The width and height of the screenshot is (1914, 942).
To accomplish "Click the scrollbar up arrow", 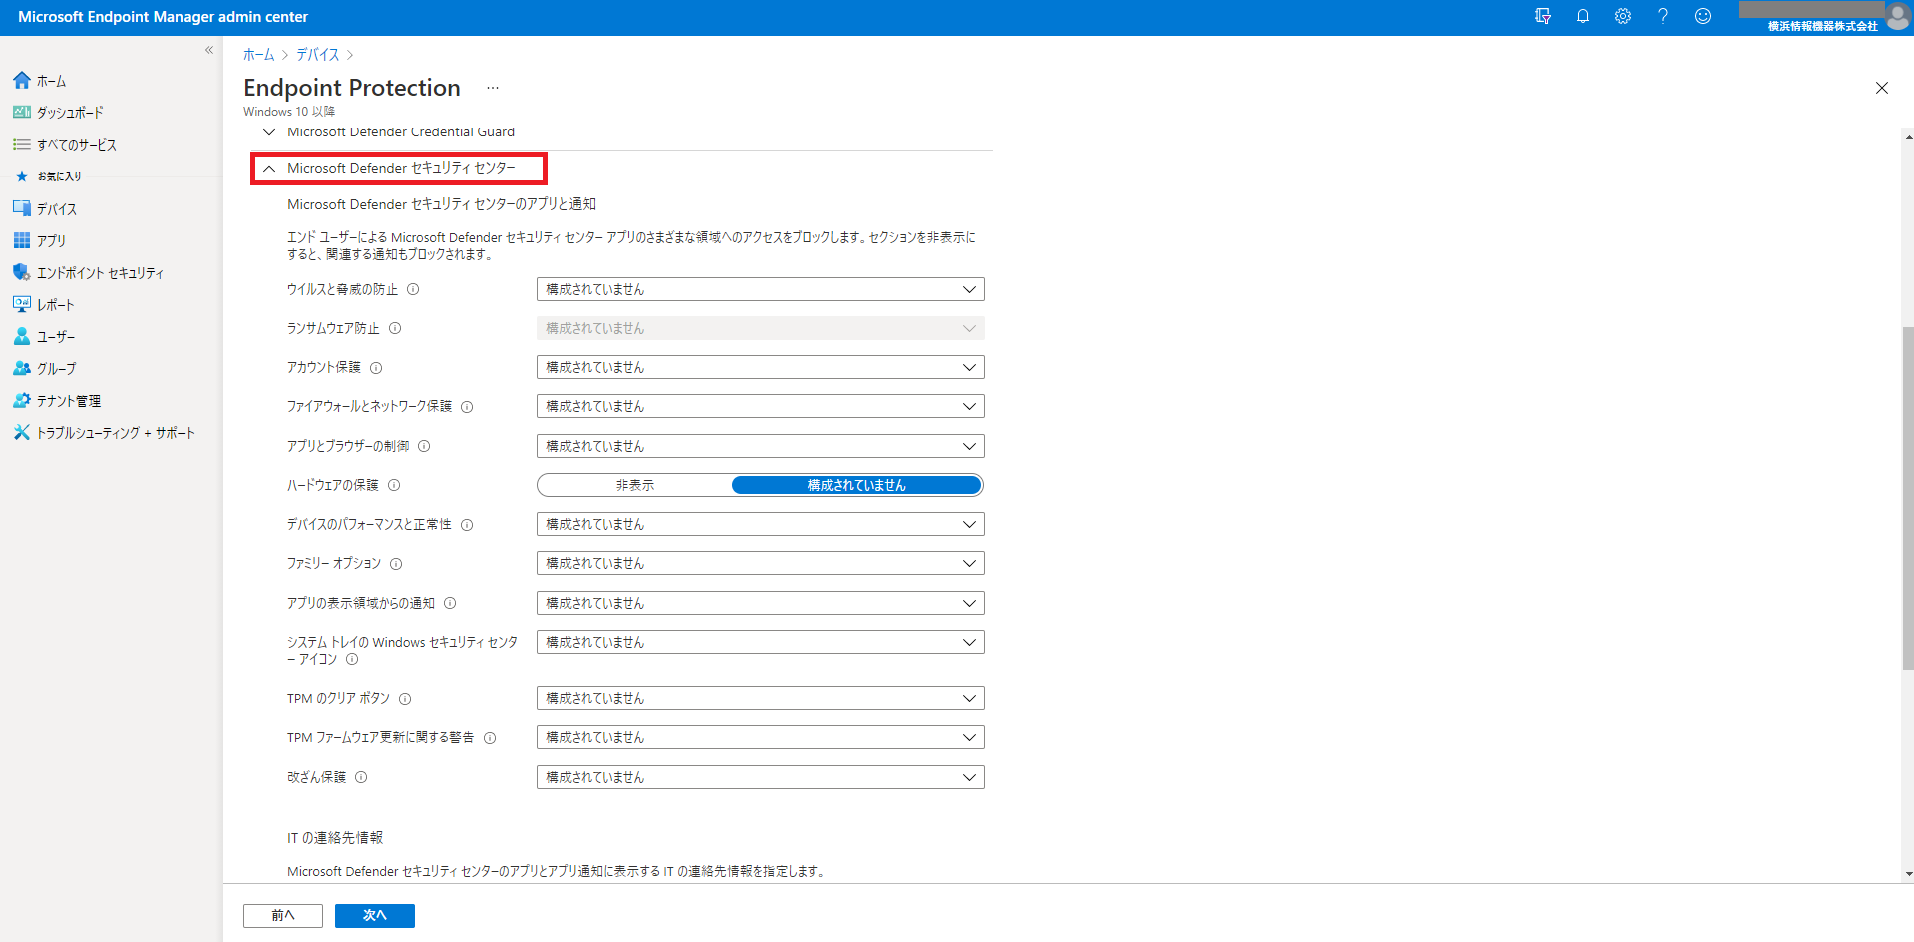I will pos(1908,137).
